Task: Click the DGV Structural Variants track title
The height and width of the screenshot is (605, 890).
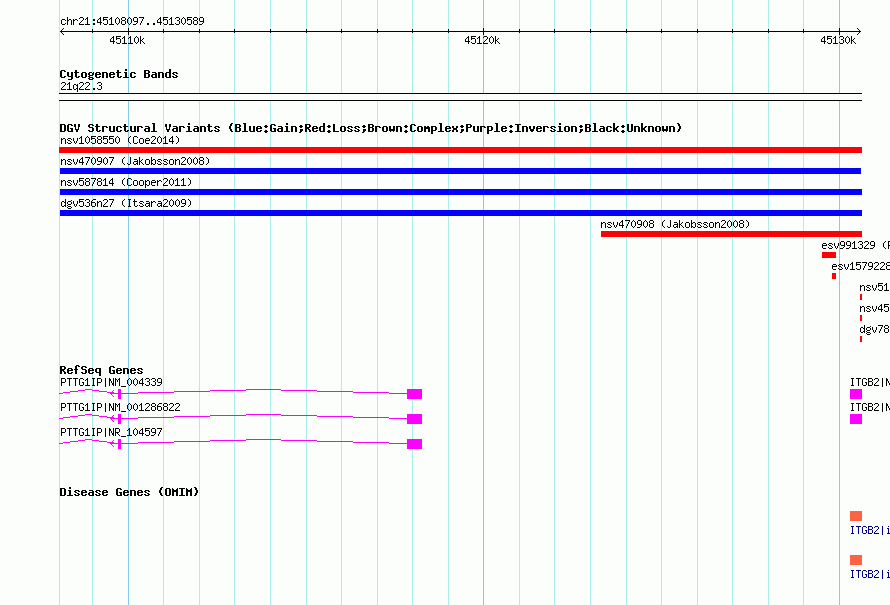Action: [x=371, y=128]
